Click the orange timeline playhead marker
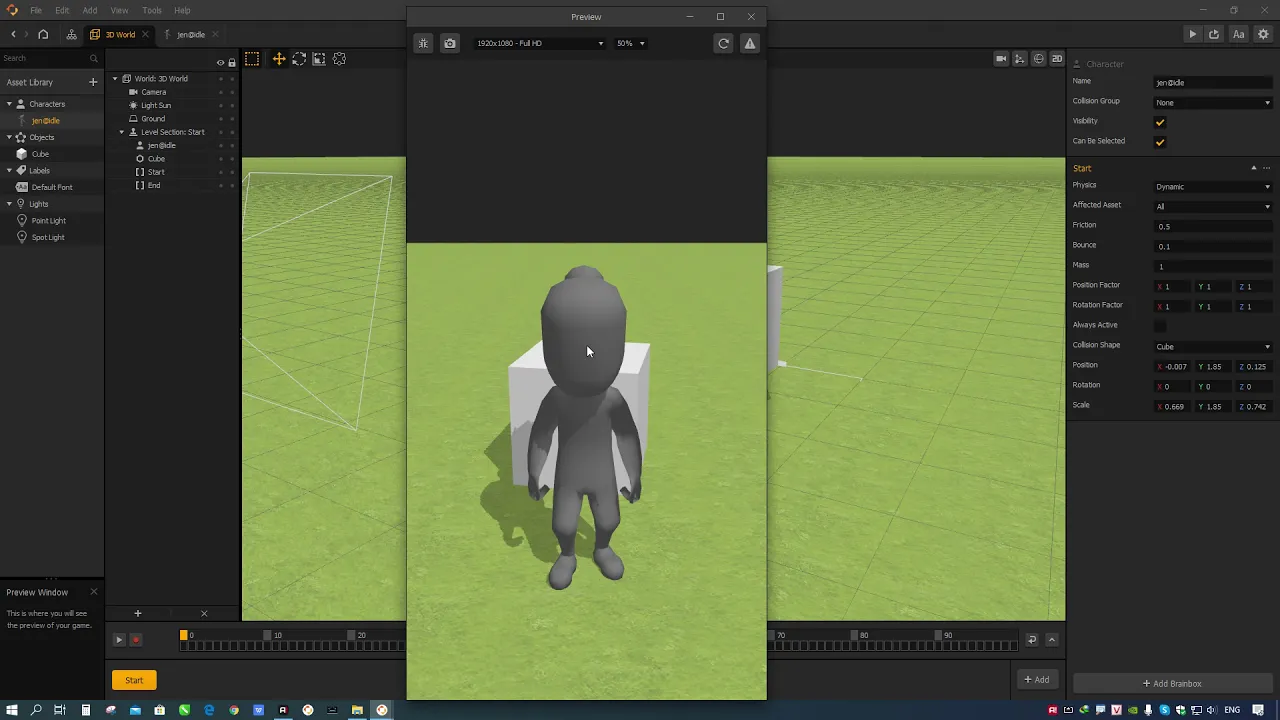Image resolution: width=1280 pixels, height=720 pixels. pos(184,636)
